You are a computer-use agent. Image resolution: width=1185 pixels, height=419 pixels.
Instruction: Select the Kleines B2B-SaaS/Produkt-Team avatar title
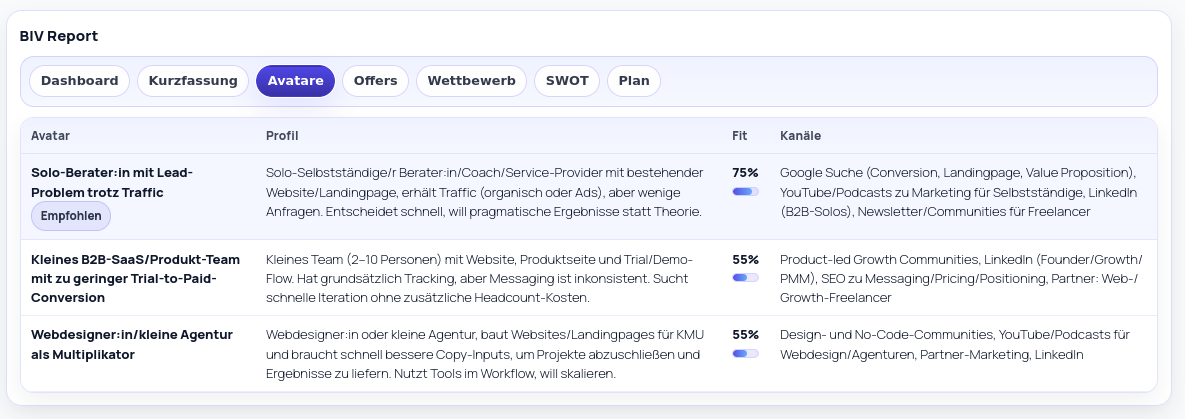[123, 278]
